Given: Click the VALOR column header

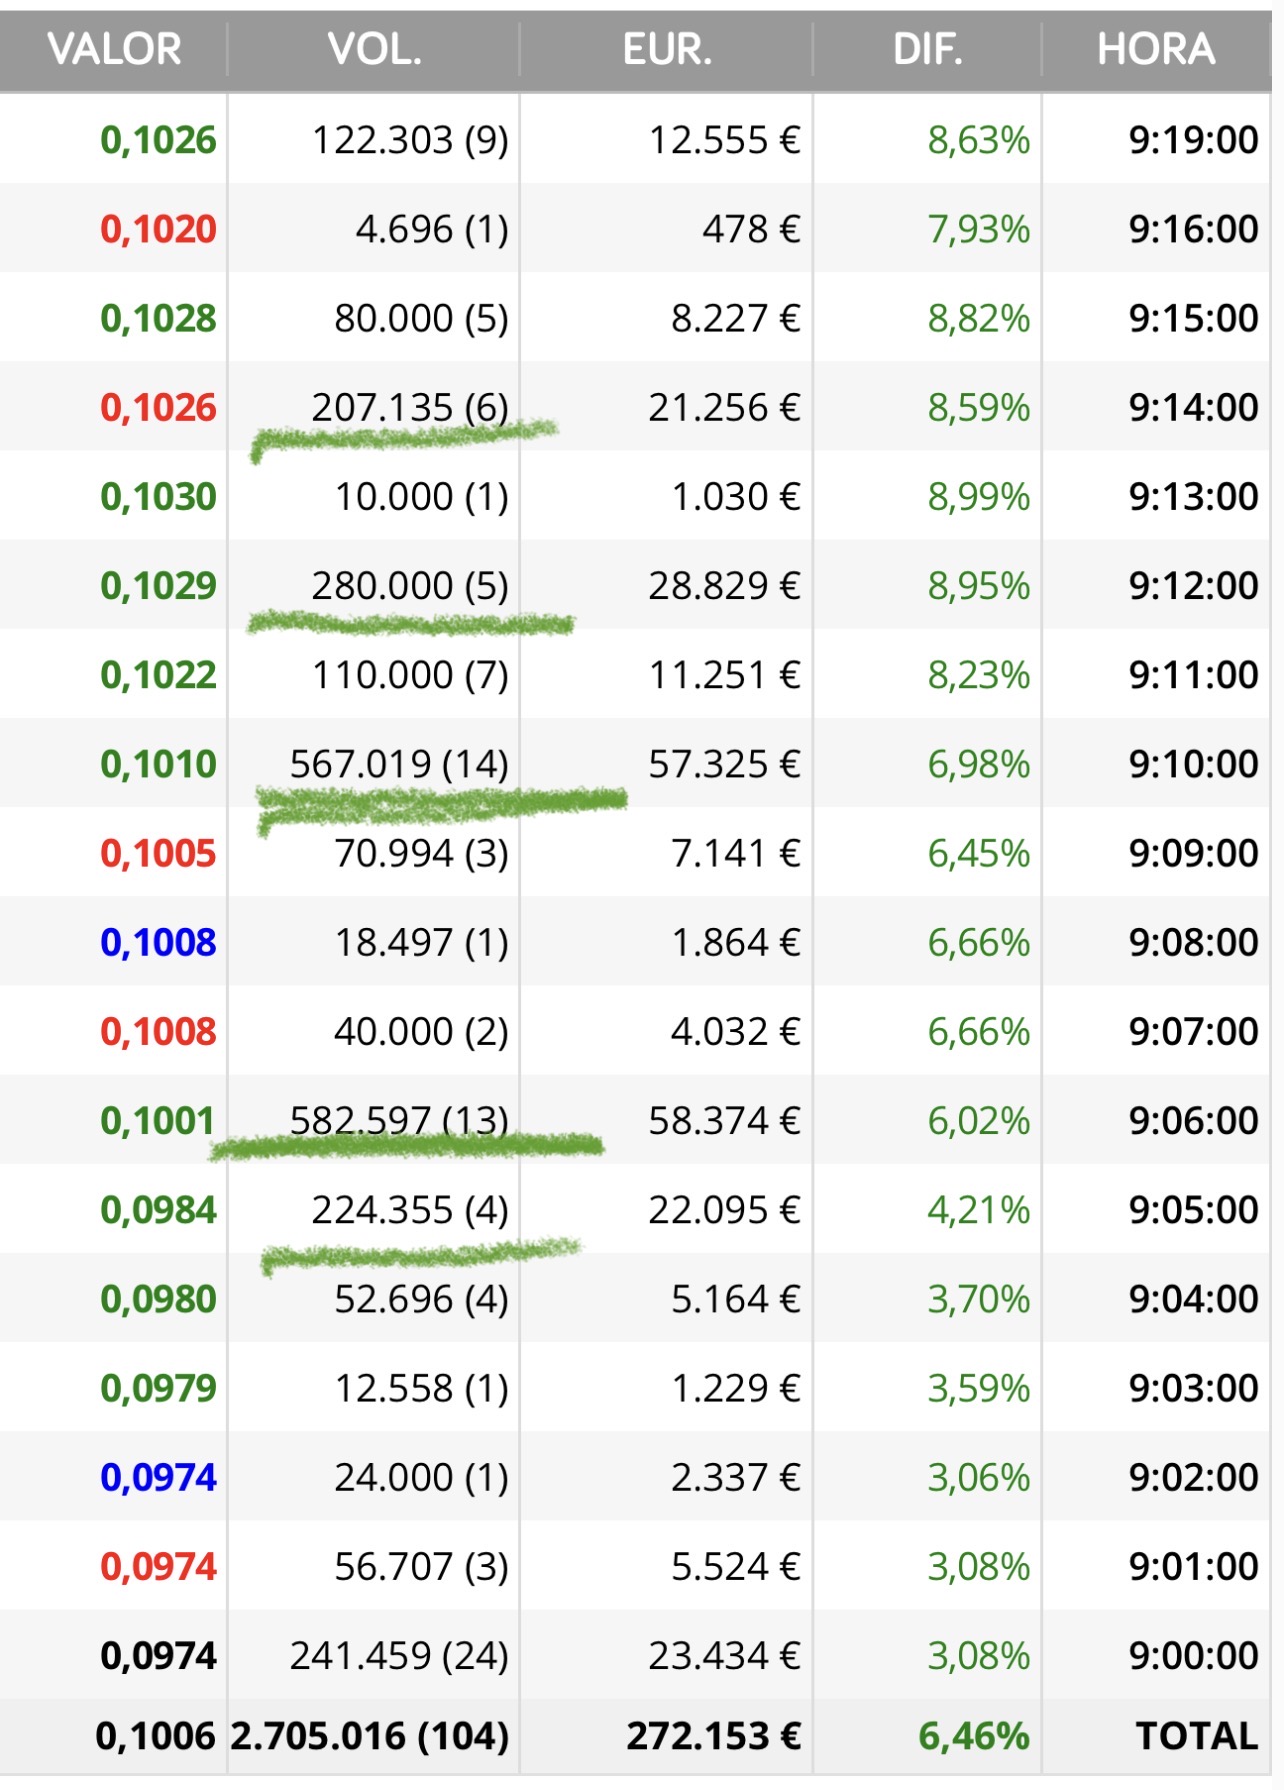Looking at the screenshot, I should pyautogui.click(x=114, y=49).
